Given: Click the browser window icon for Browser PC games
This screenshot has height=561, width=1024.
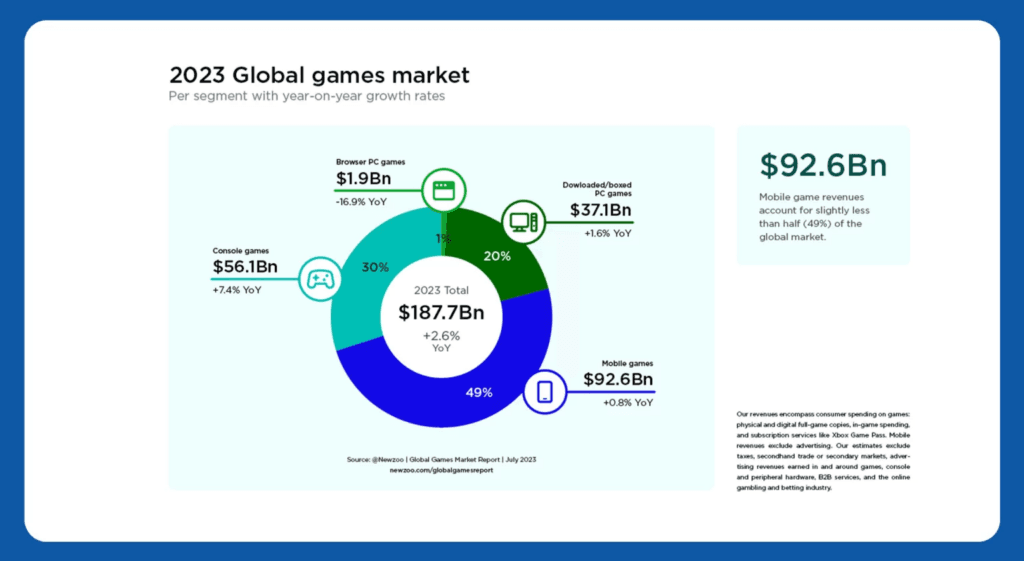Looking at the screenshot, I should 441,187.
